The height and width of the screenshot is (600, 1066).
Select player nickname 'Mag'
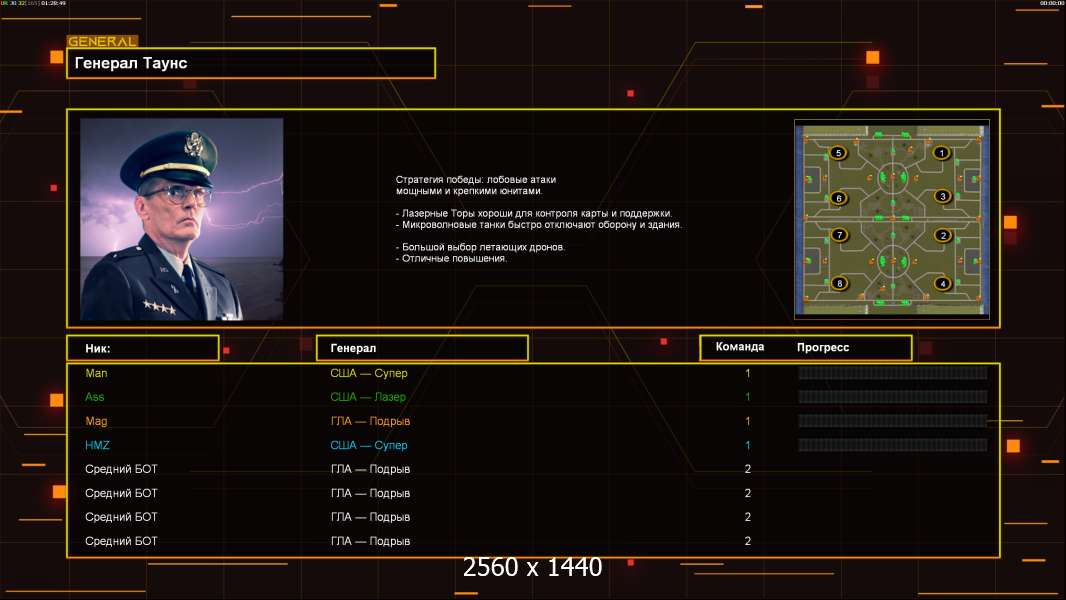(x=96, y=421)
